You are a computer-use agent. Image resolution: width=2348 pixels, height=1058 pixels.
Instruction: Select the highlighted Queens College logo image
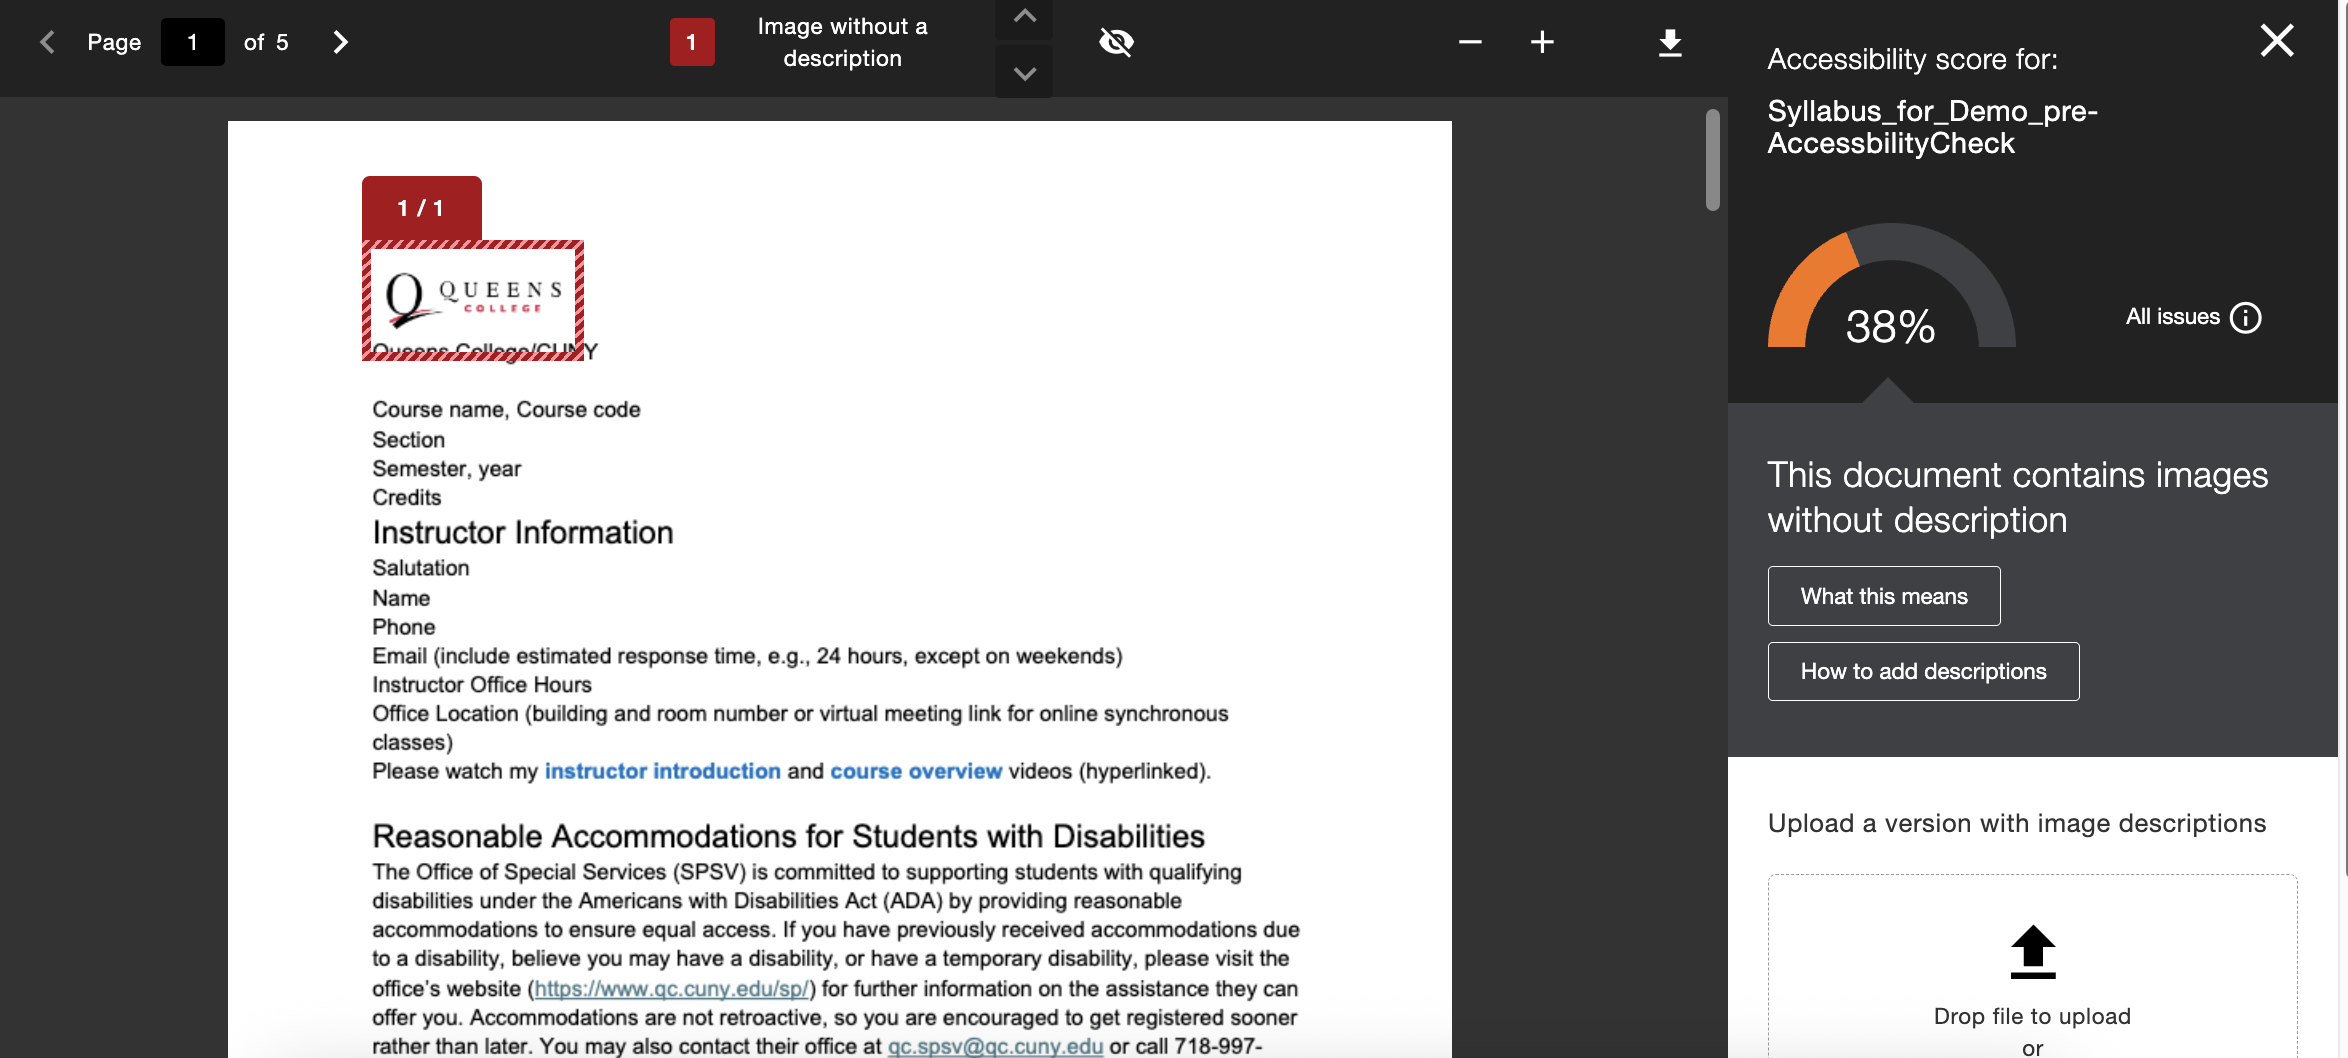[473, 300]
